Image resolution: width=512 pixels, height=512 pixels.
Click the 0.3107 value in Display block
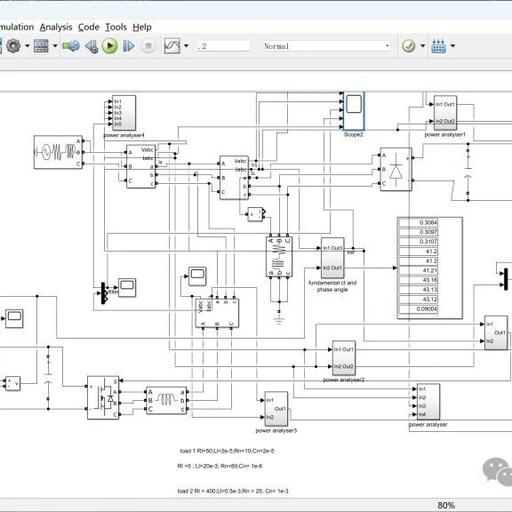tap(418, 242)
